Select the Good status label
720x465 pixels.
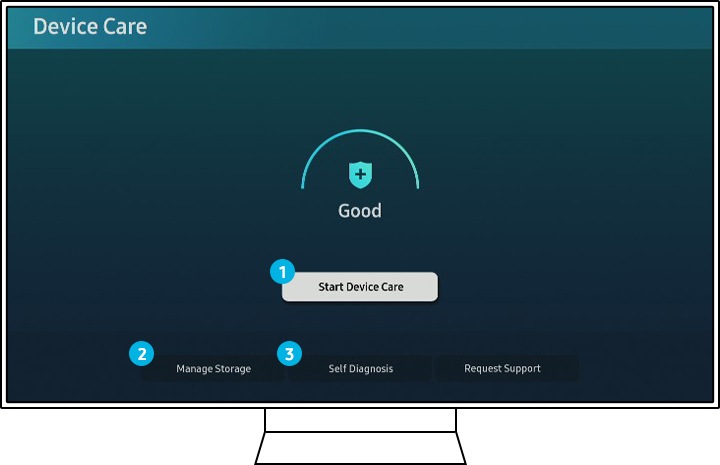[x=360, y=211]
